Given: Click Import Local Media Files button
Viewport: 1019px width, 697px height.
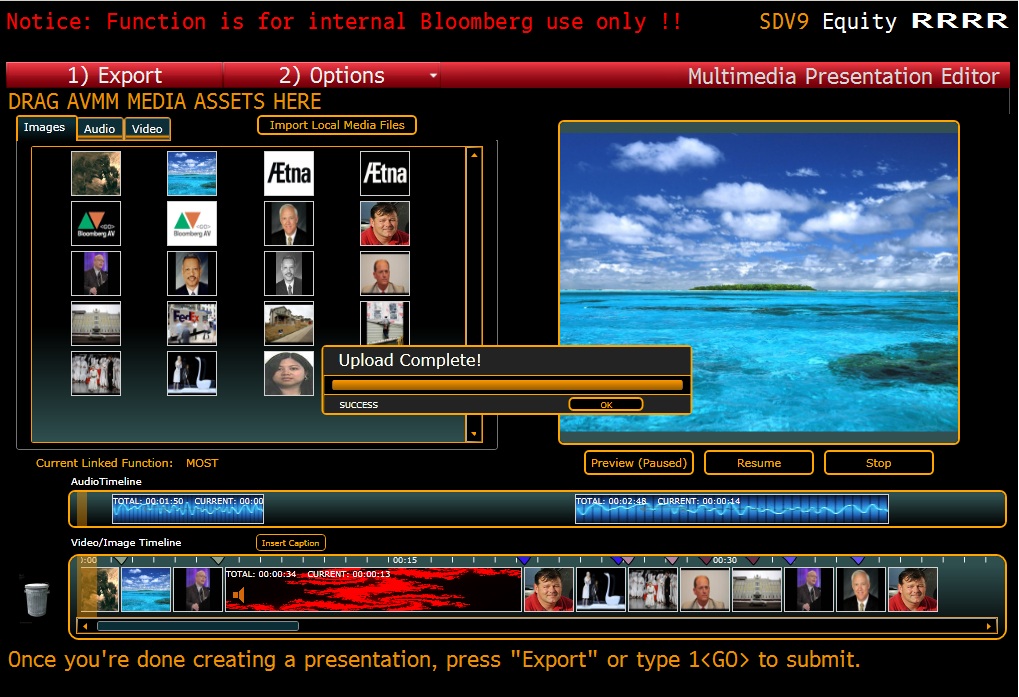Looking at the screenshot, I should point(337,125).
